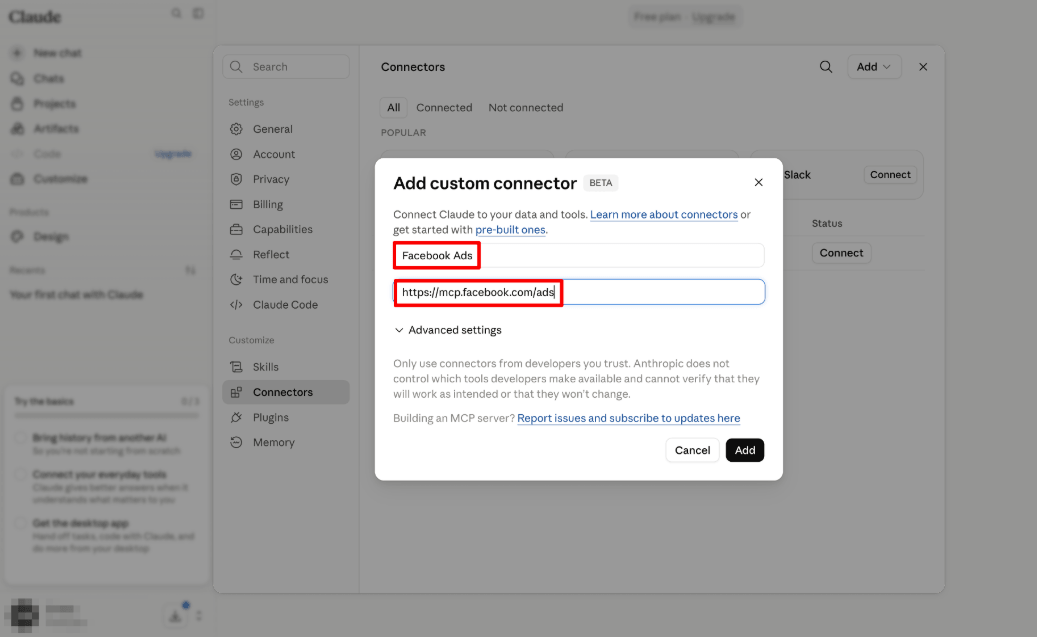Click the settings Search field

(x=286, y=67)
